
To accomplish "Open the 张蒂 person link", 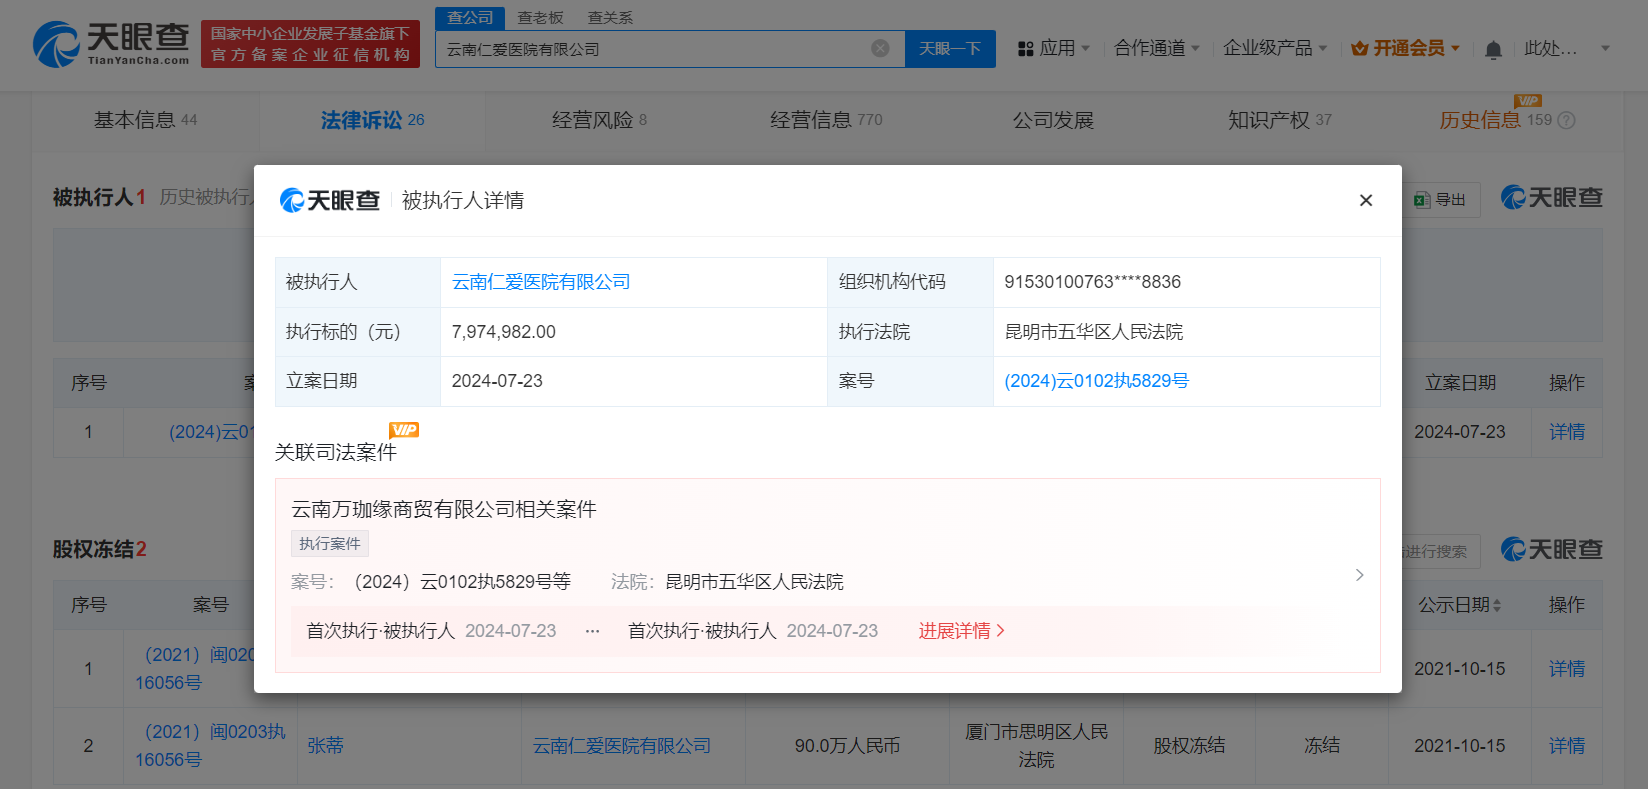I will point(325,746).
